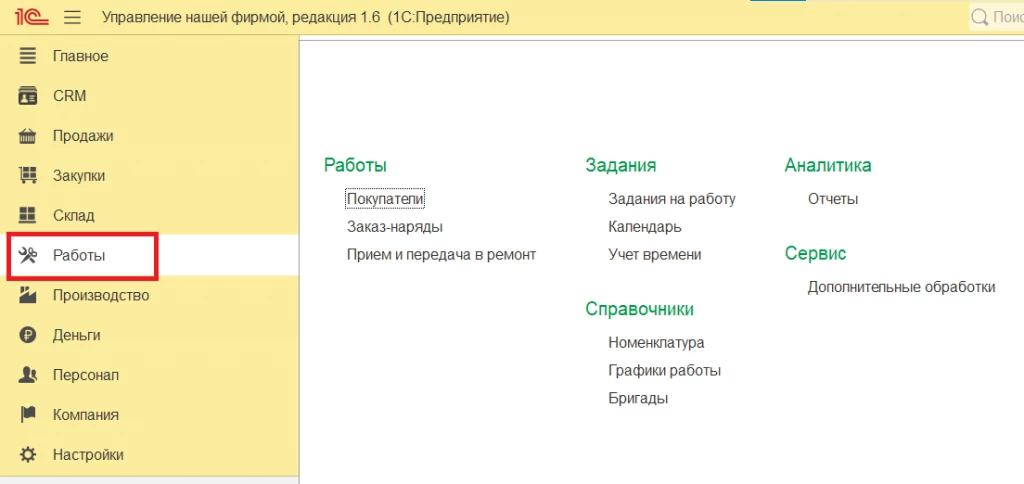Click the Компания flag icon
The height and width of the screenshot is (484, 1024).
(x=27, y=415)
